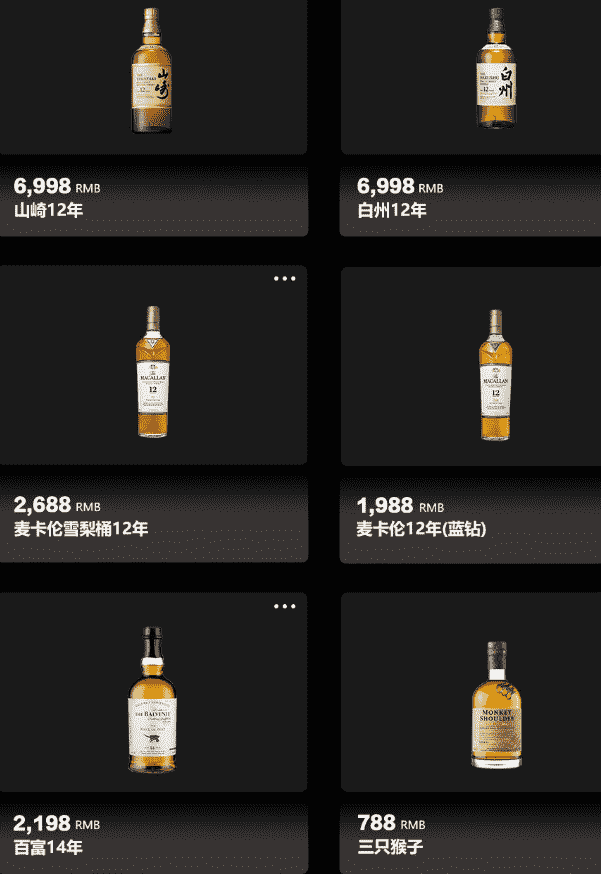This screenshot has height=874, width=601.
Task: Open the 白州12年 product title
Action: [392, 210]
